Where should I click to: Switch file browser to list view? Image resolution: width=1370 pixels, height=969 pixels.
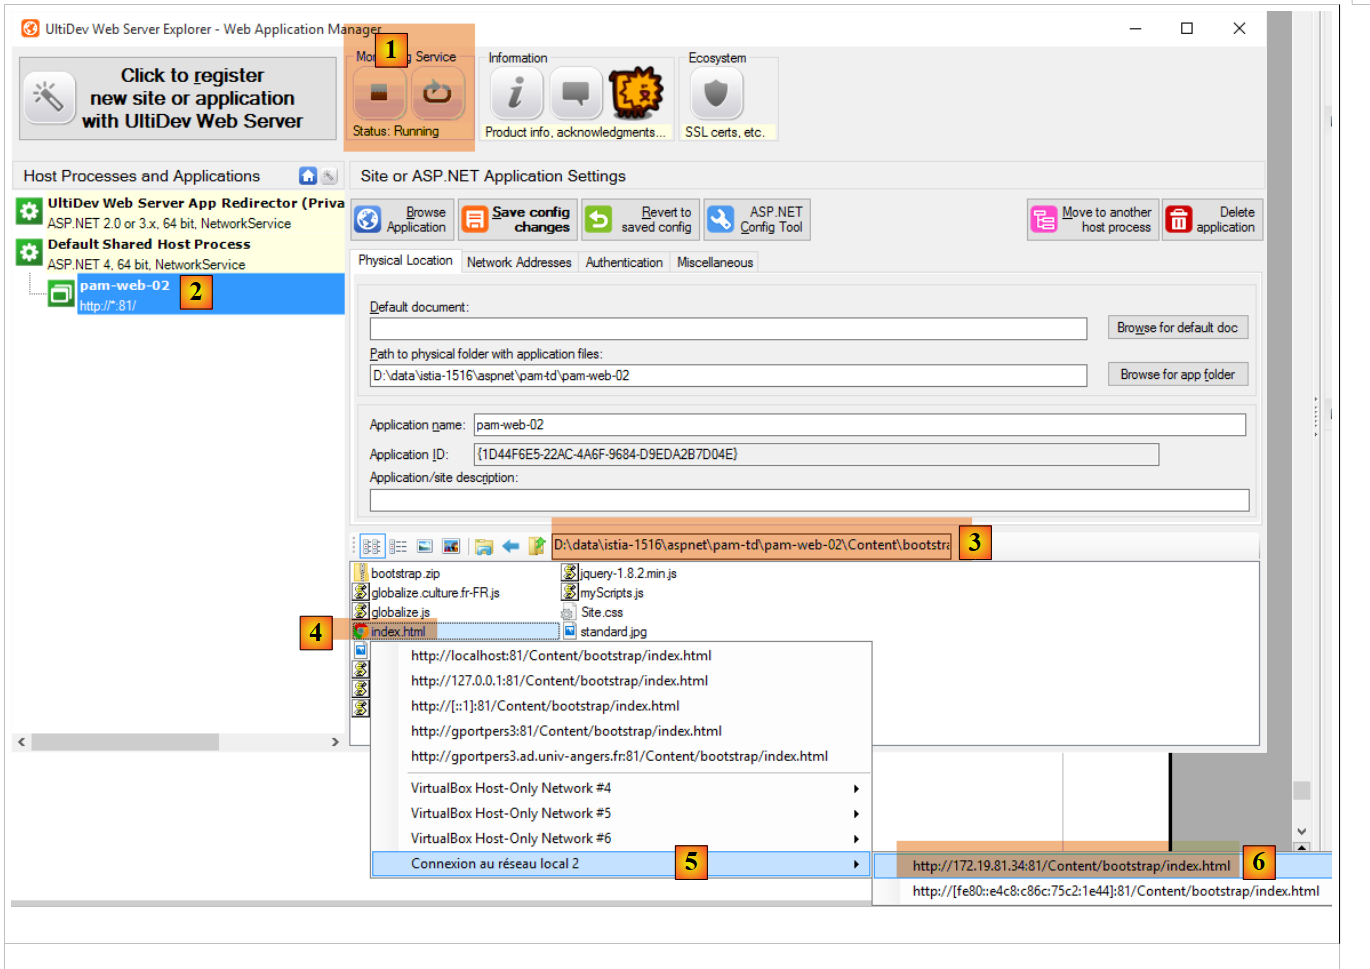(x=398, y=546)
